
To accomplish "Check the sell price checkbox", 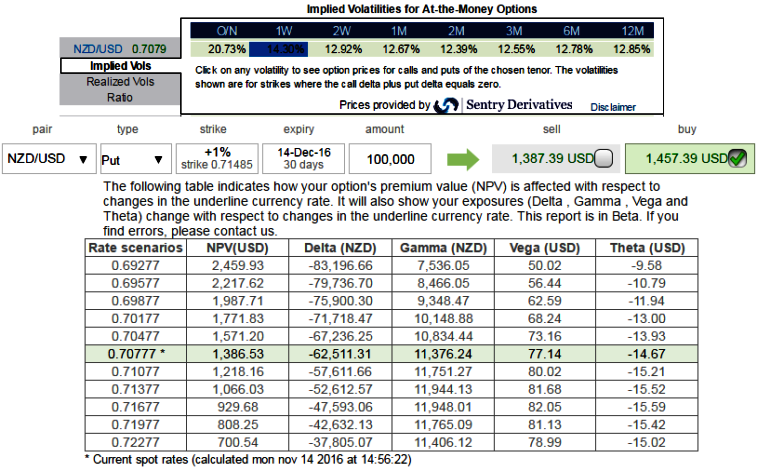I will coord(603,158).
